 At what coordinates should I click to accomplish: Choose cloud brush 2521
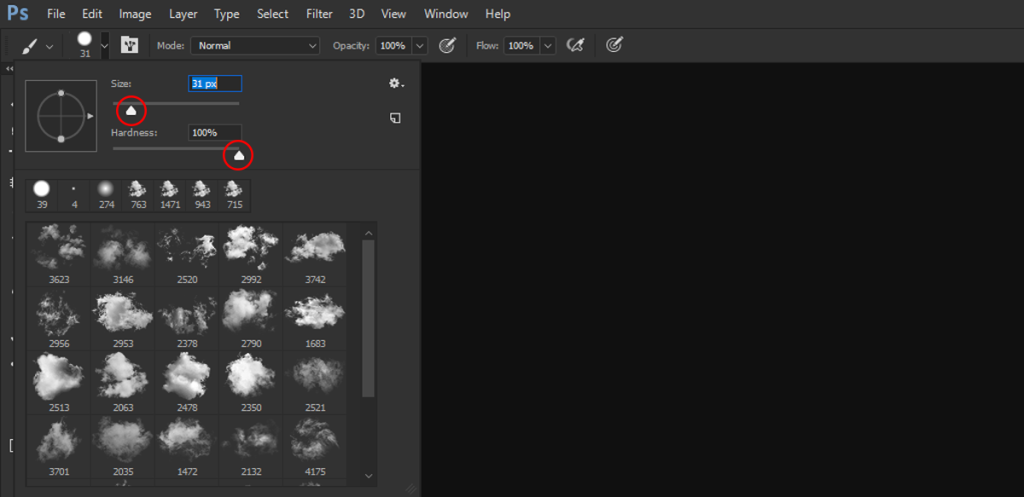(x=315, y=382)
